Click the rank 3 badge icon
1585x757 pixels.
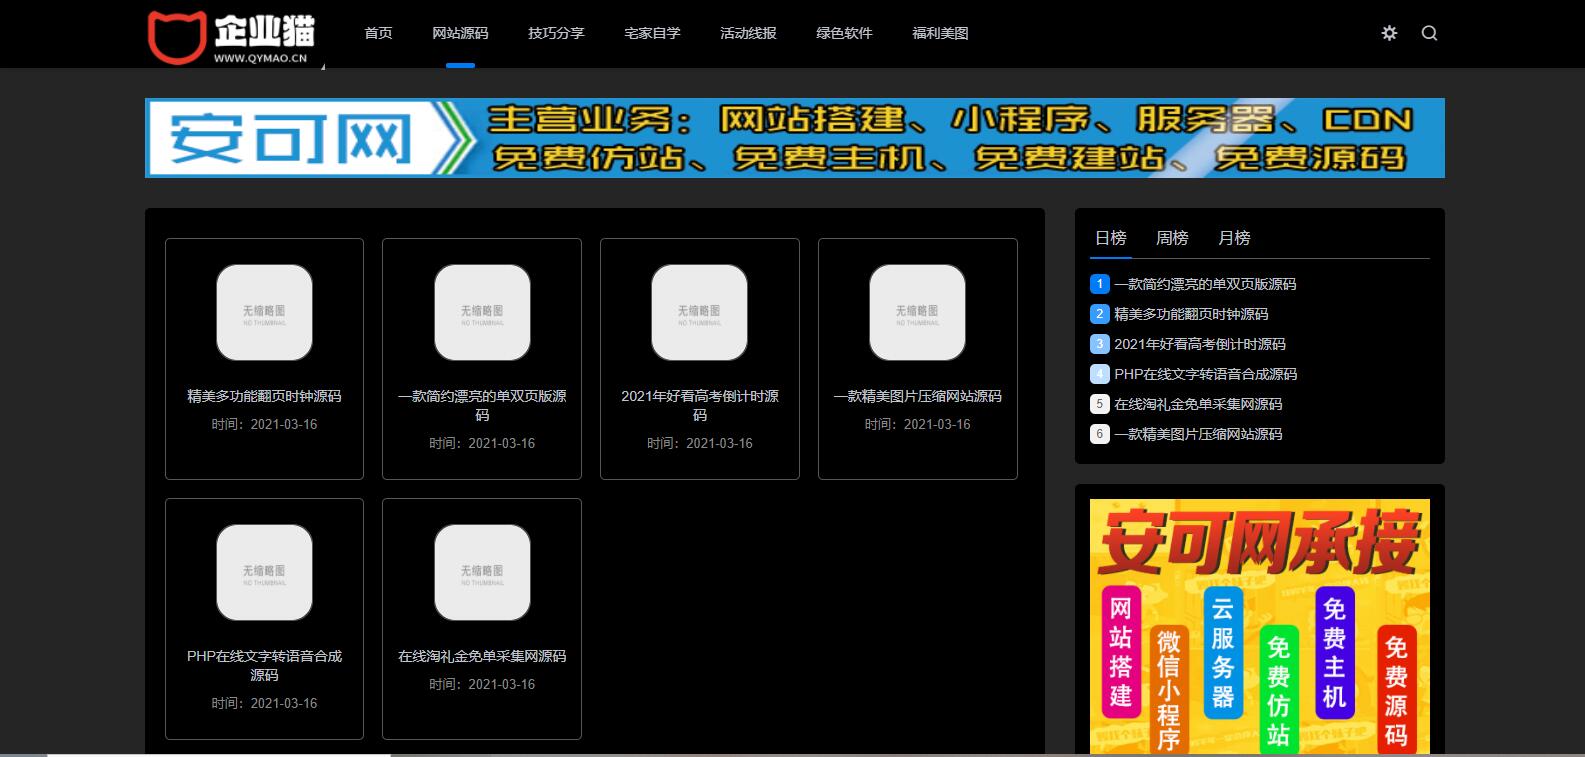click(x=1099, y=344)
